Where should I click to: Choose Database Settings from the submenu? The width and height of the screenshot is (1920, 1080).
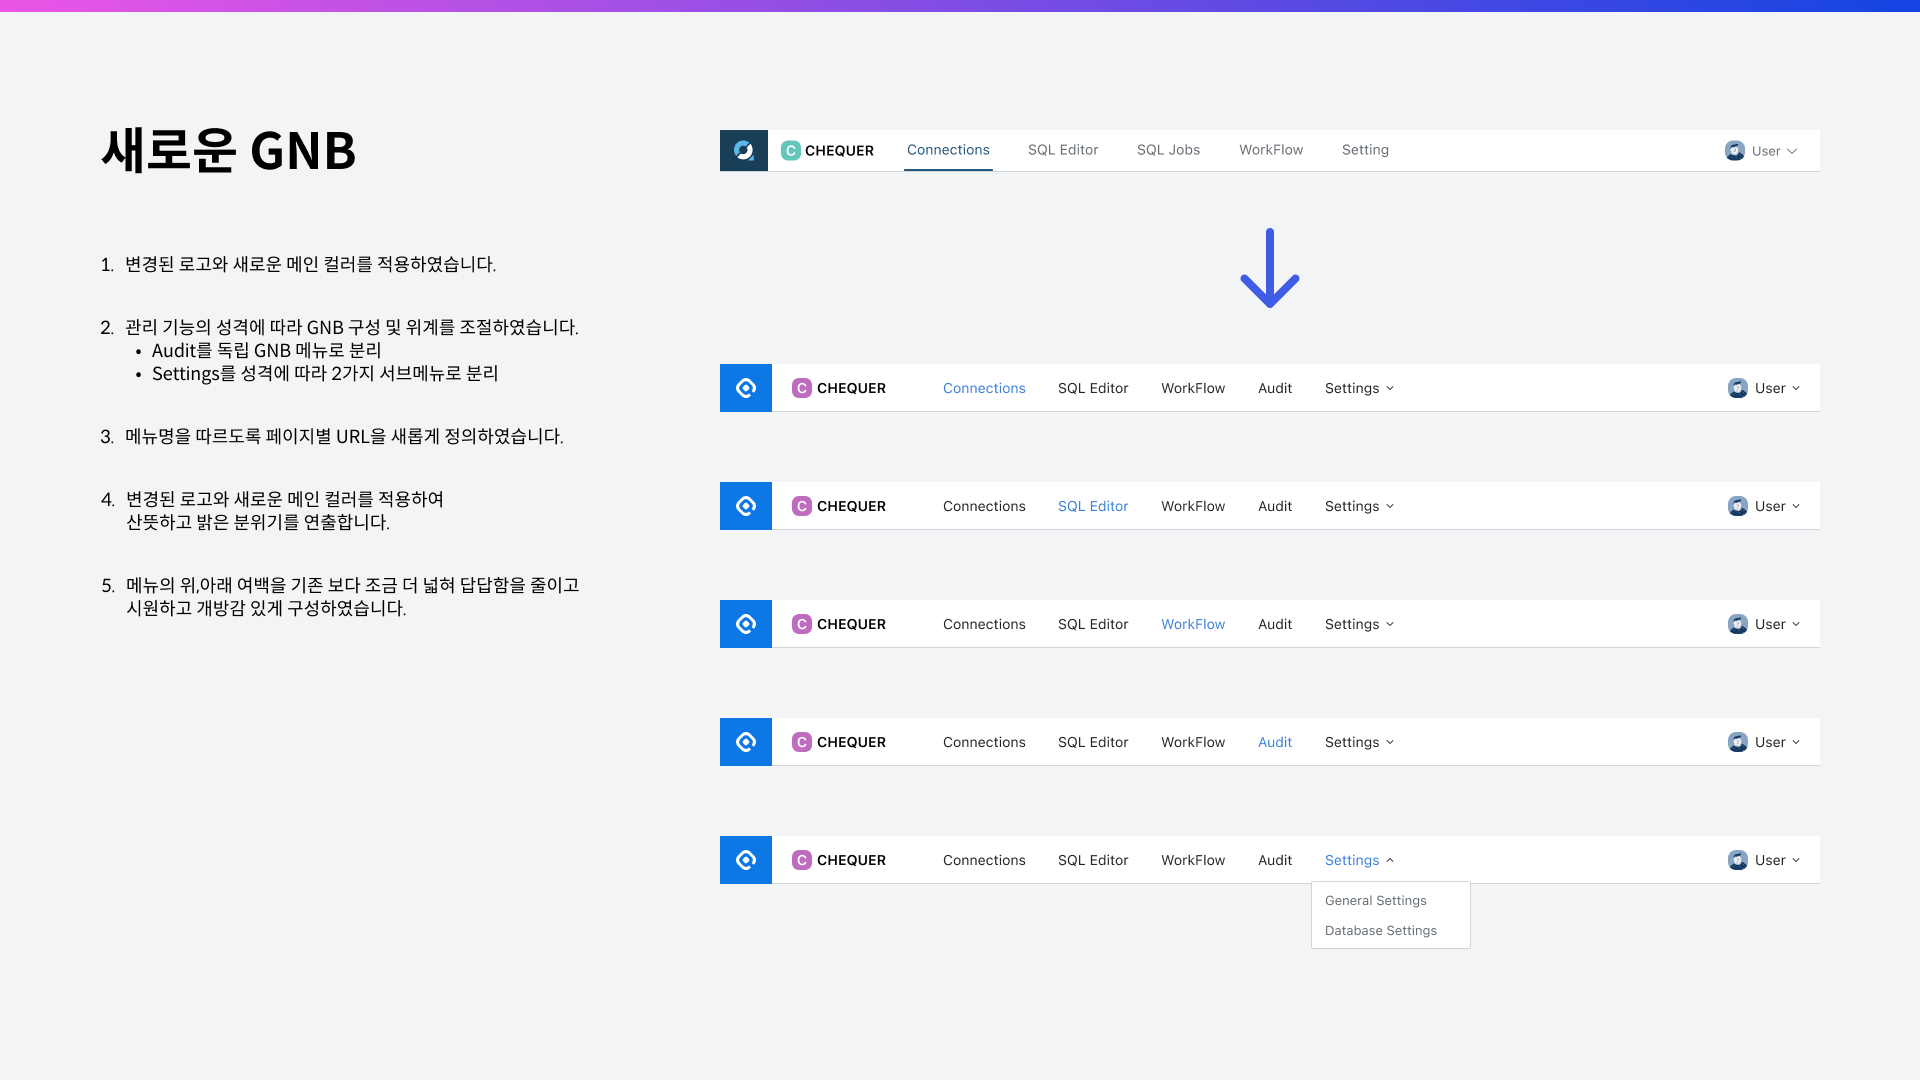pyautogui.click(x=1381, y=930)
